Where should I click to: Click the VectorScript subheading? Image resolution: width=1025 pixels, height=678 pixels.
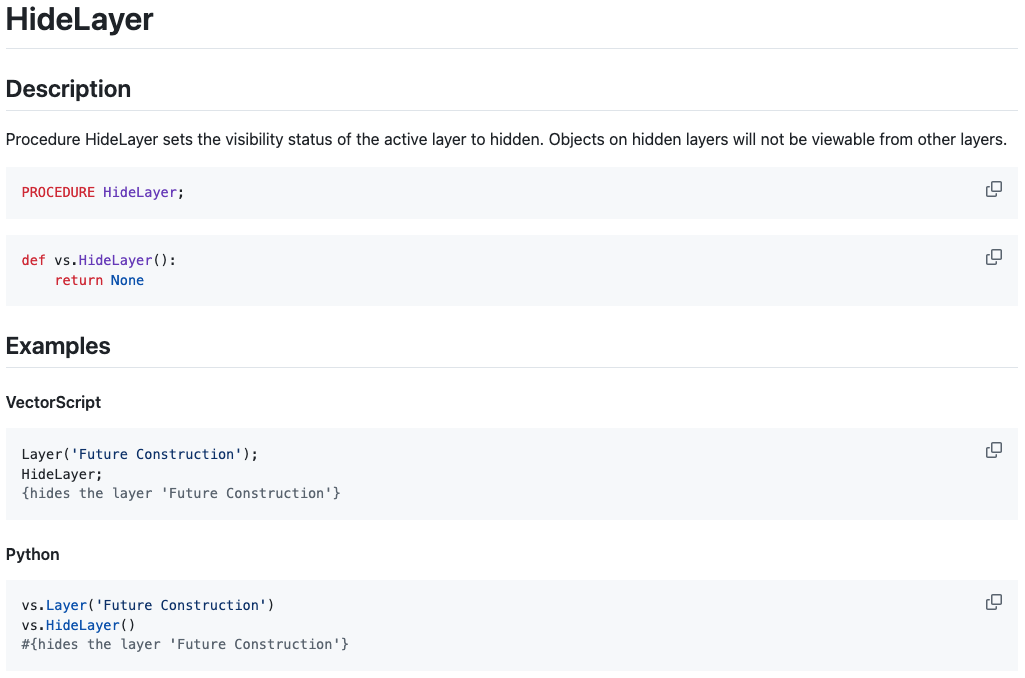click(53, 402)
